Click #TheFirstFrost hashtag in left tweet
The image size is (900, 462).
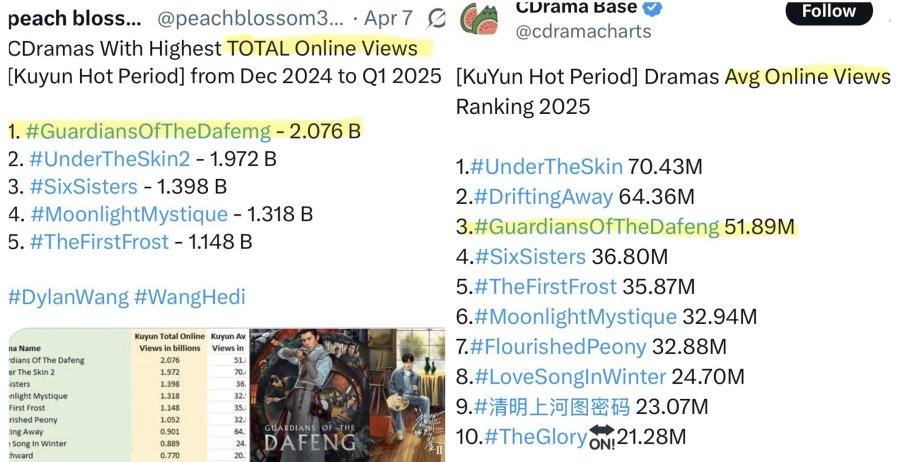[99, 242]
